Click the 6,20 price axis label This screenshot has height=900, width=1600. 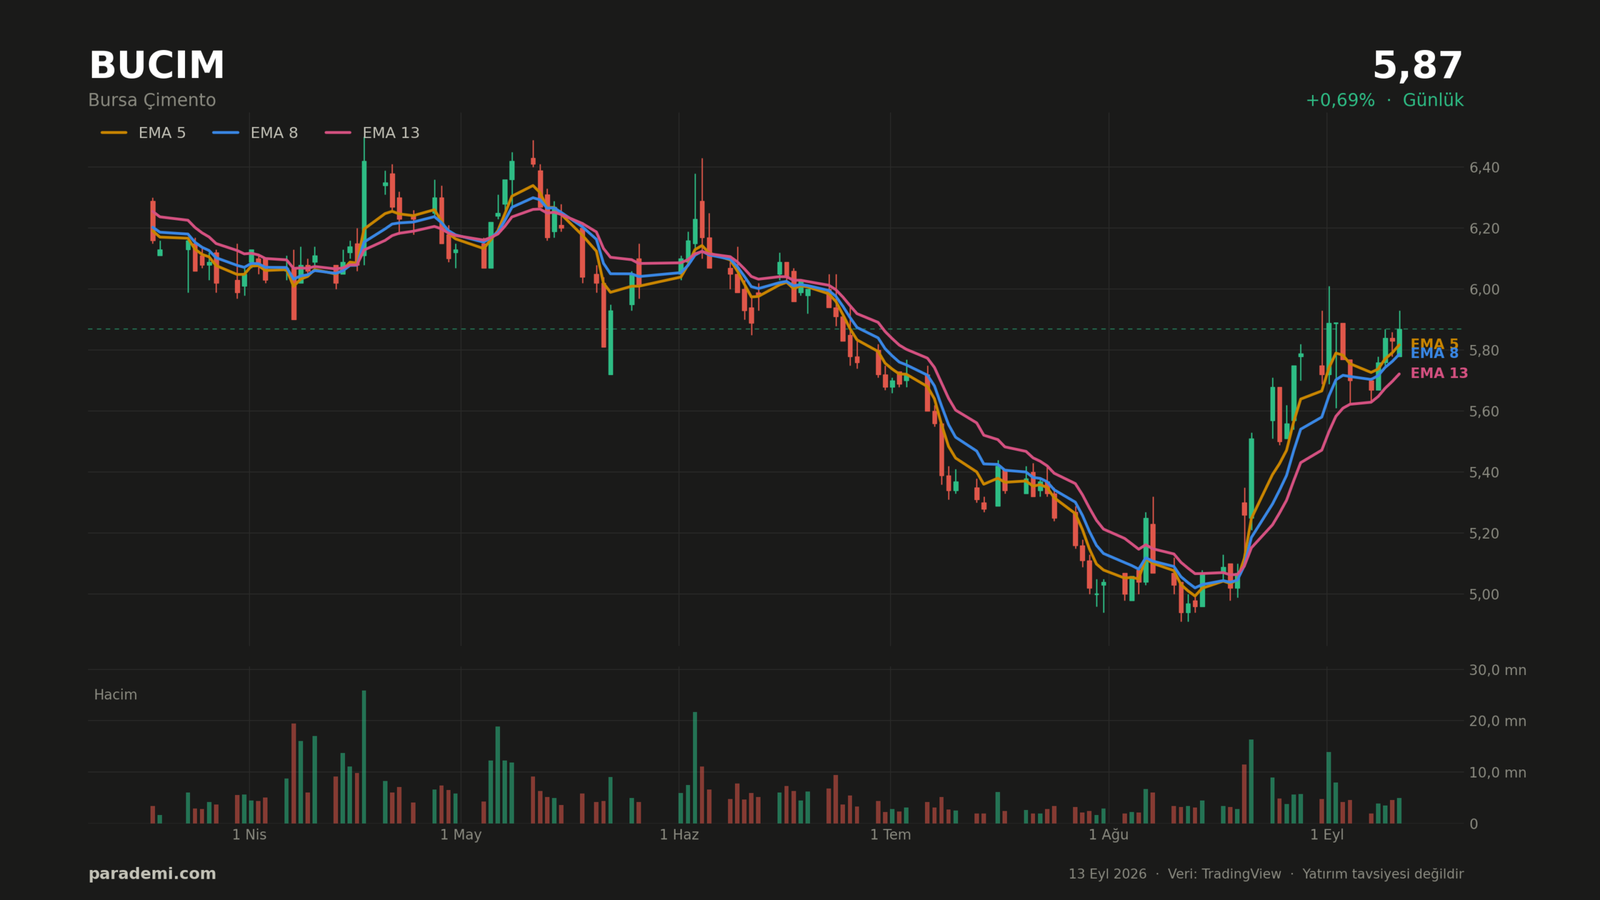1484,229
